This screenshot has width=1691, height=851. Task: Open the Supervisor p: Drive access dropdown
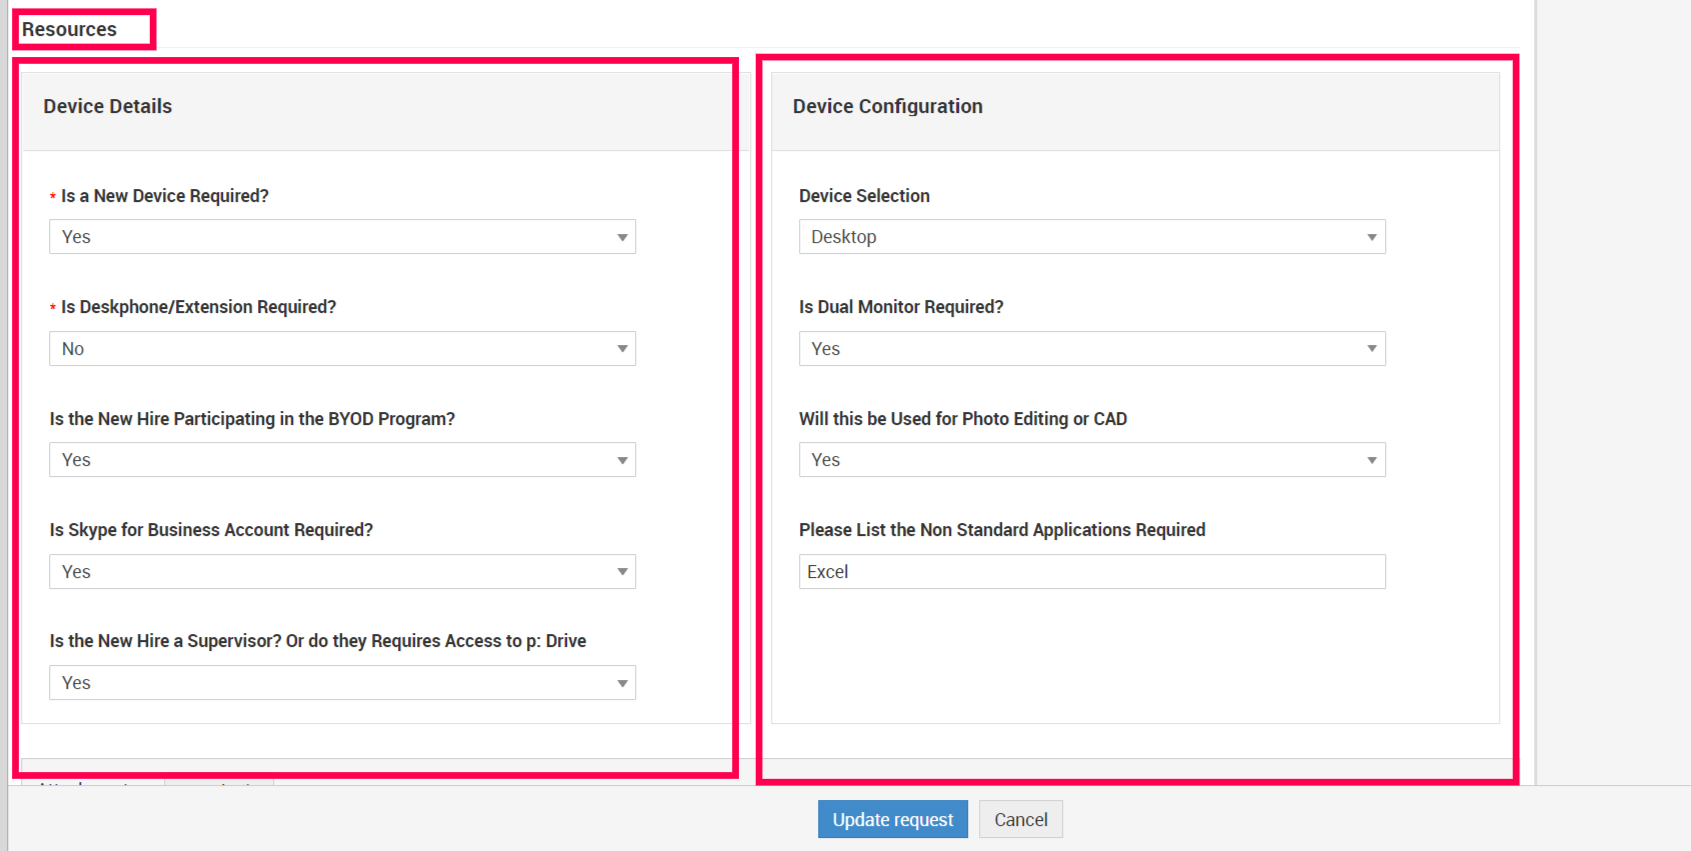pyautogui.click(x=342, y=683)
